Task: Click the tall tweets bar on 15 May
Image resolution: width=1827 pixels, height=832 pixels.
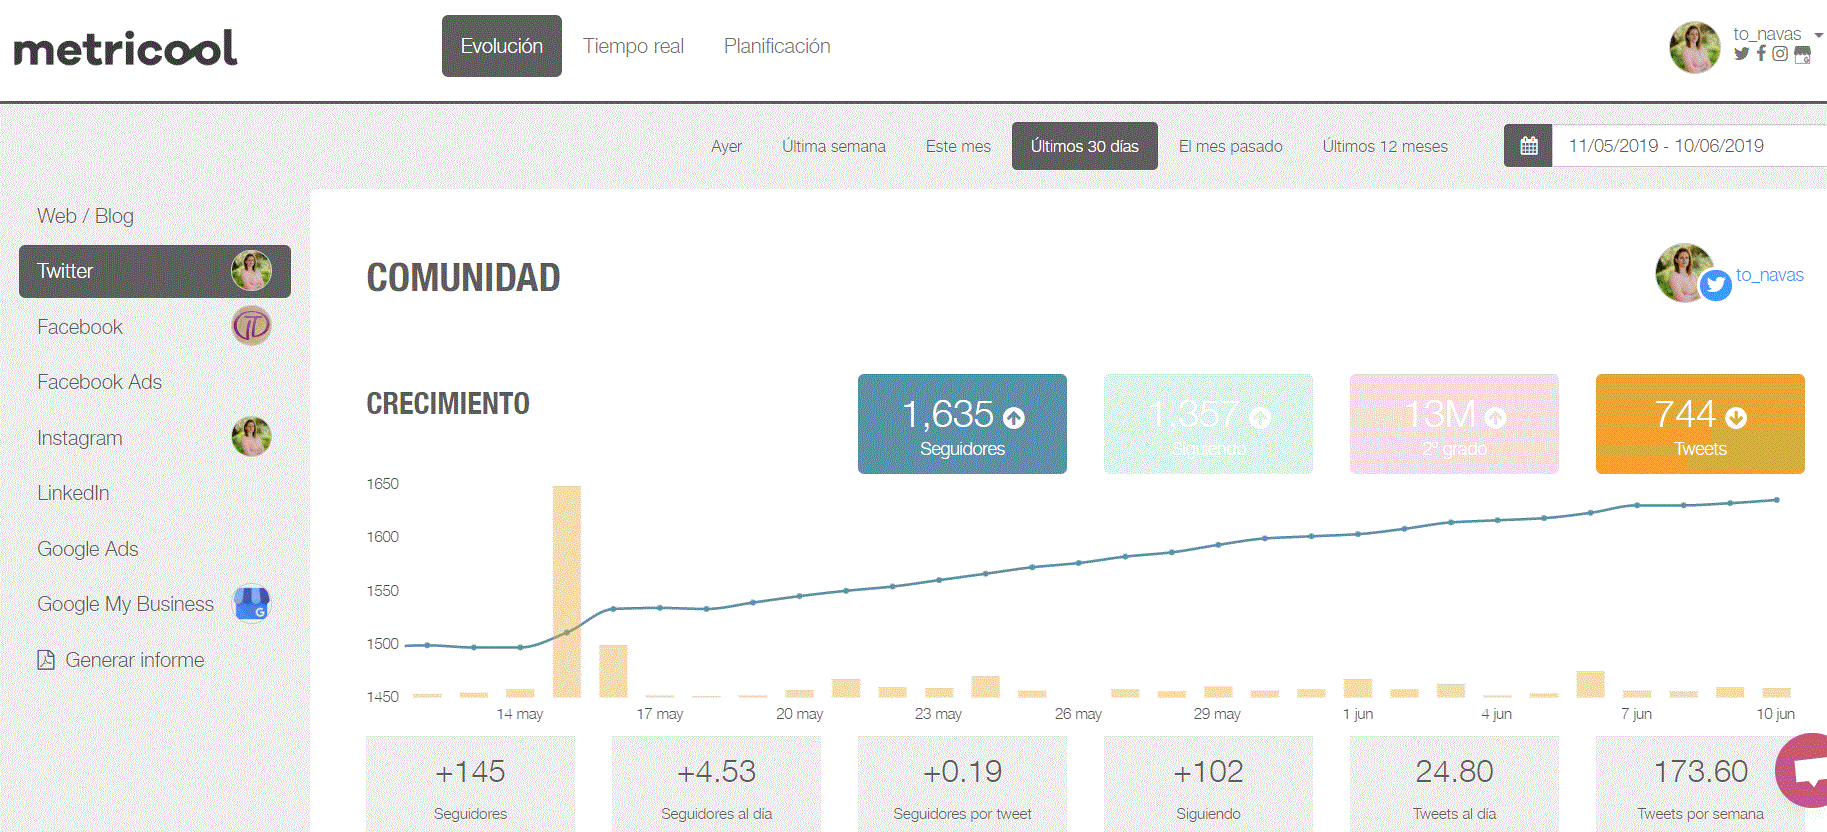Action: coord(567,591)
